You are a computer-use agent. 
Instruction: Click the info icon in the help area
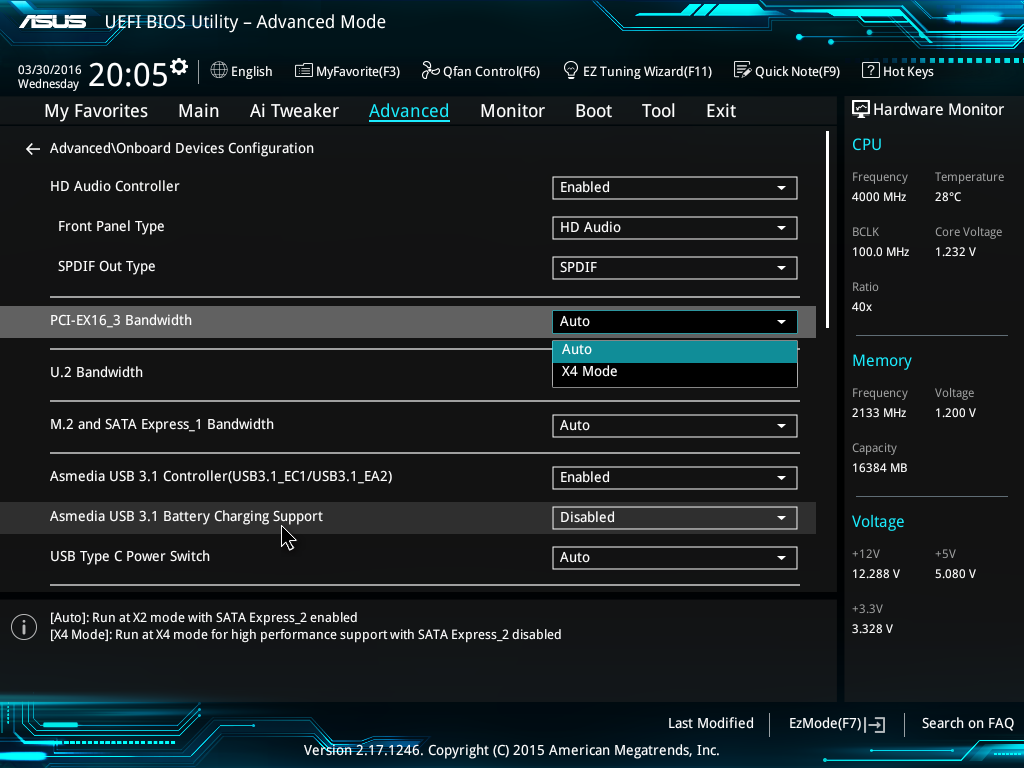pyautogui.click(x=23, y=627)
